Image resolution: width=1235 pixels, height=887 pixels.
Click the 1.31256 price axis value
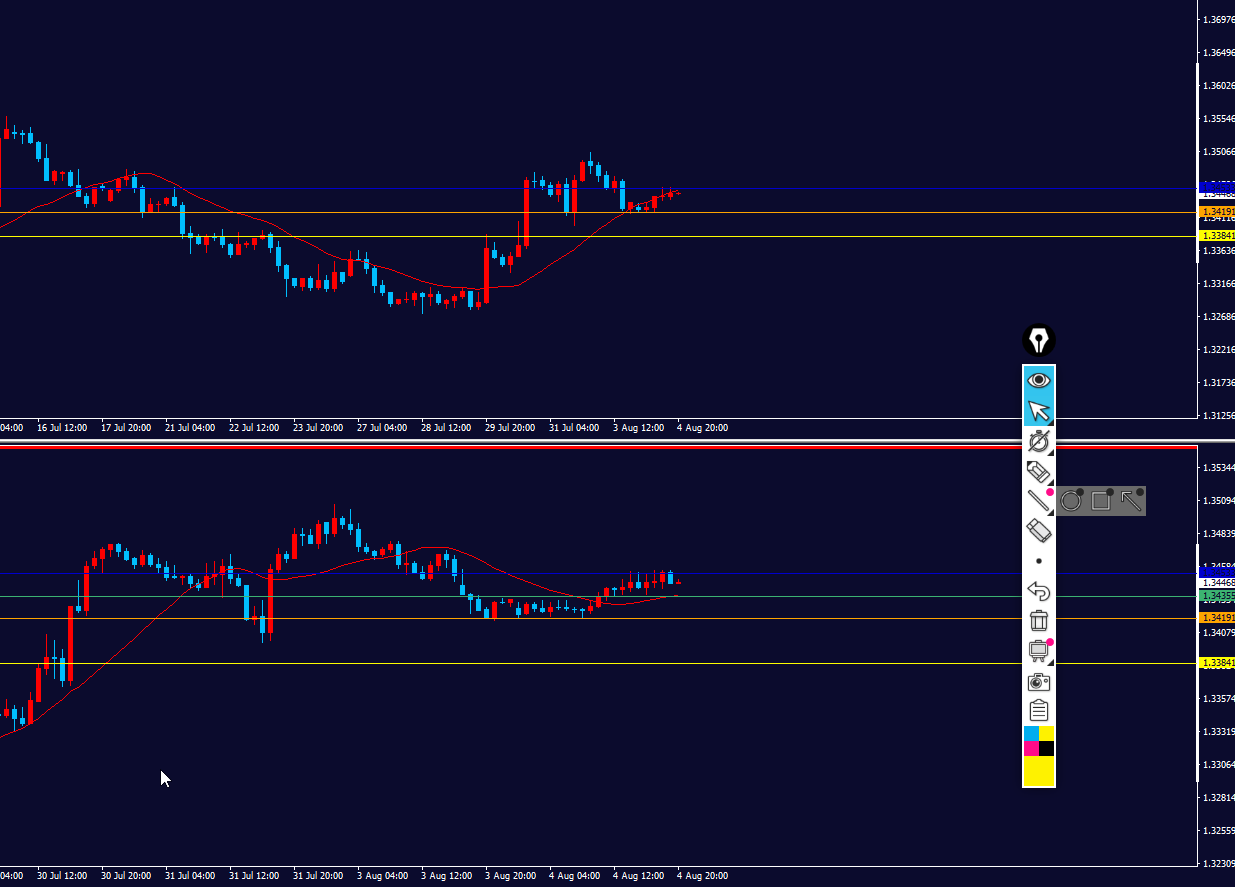click(x=1219, y=416)
